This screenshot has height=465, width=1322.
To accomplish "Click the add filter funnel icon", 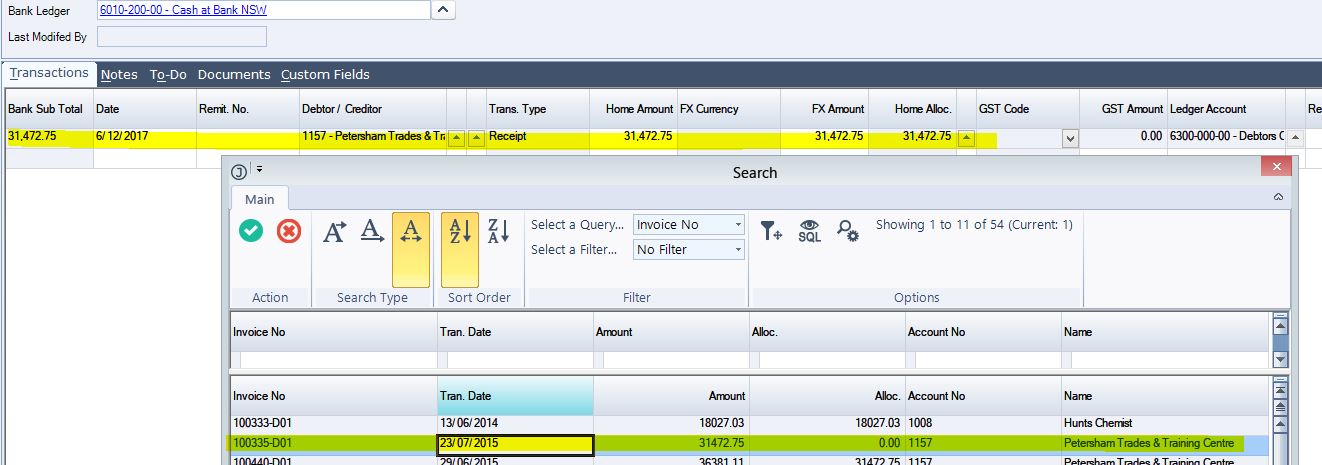I will click(x=771, y=232).
